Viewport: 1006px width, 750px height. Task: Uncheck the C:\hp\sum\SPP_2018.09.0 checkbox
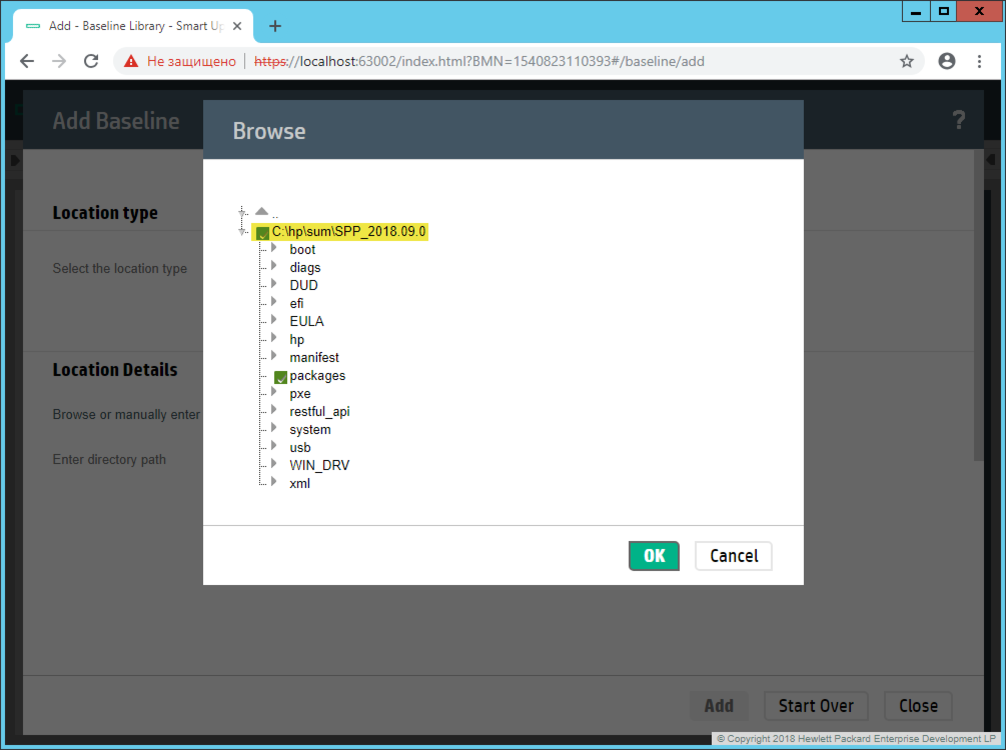pos(262,233)
